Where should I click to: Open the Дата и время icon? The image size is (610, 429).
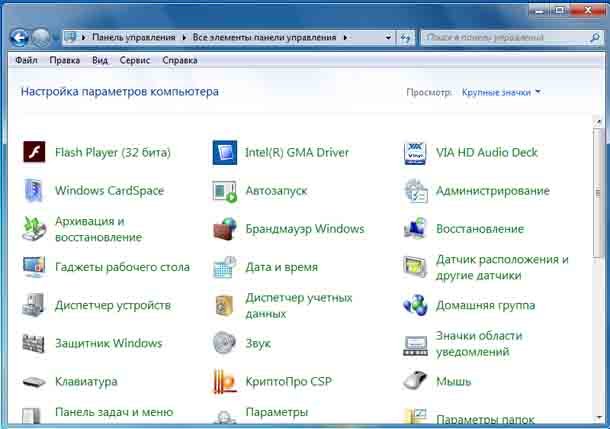(225, 267)
